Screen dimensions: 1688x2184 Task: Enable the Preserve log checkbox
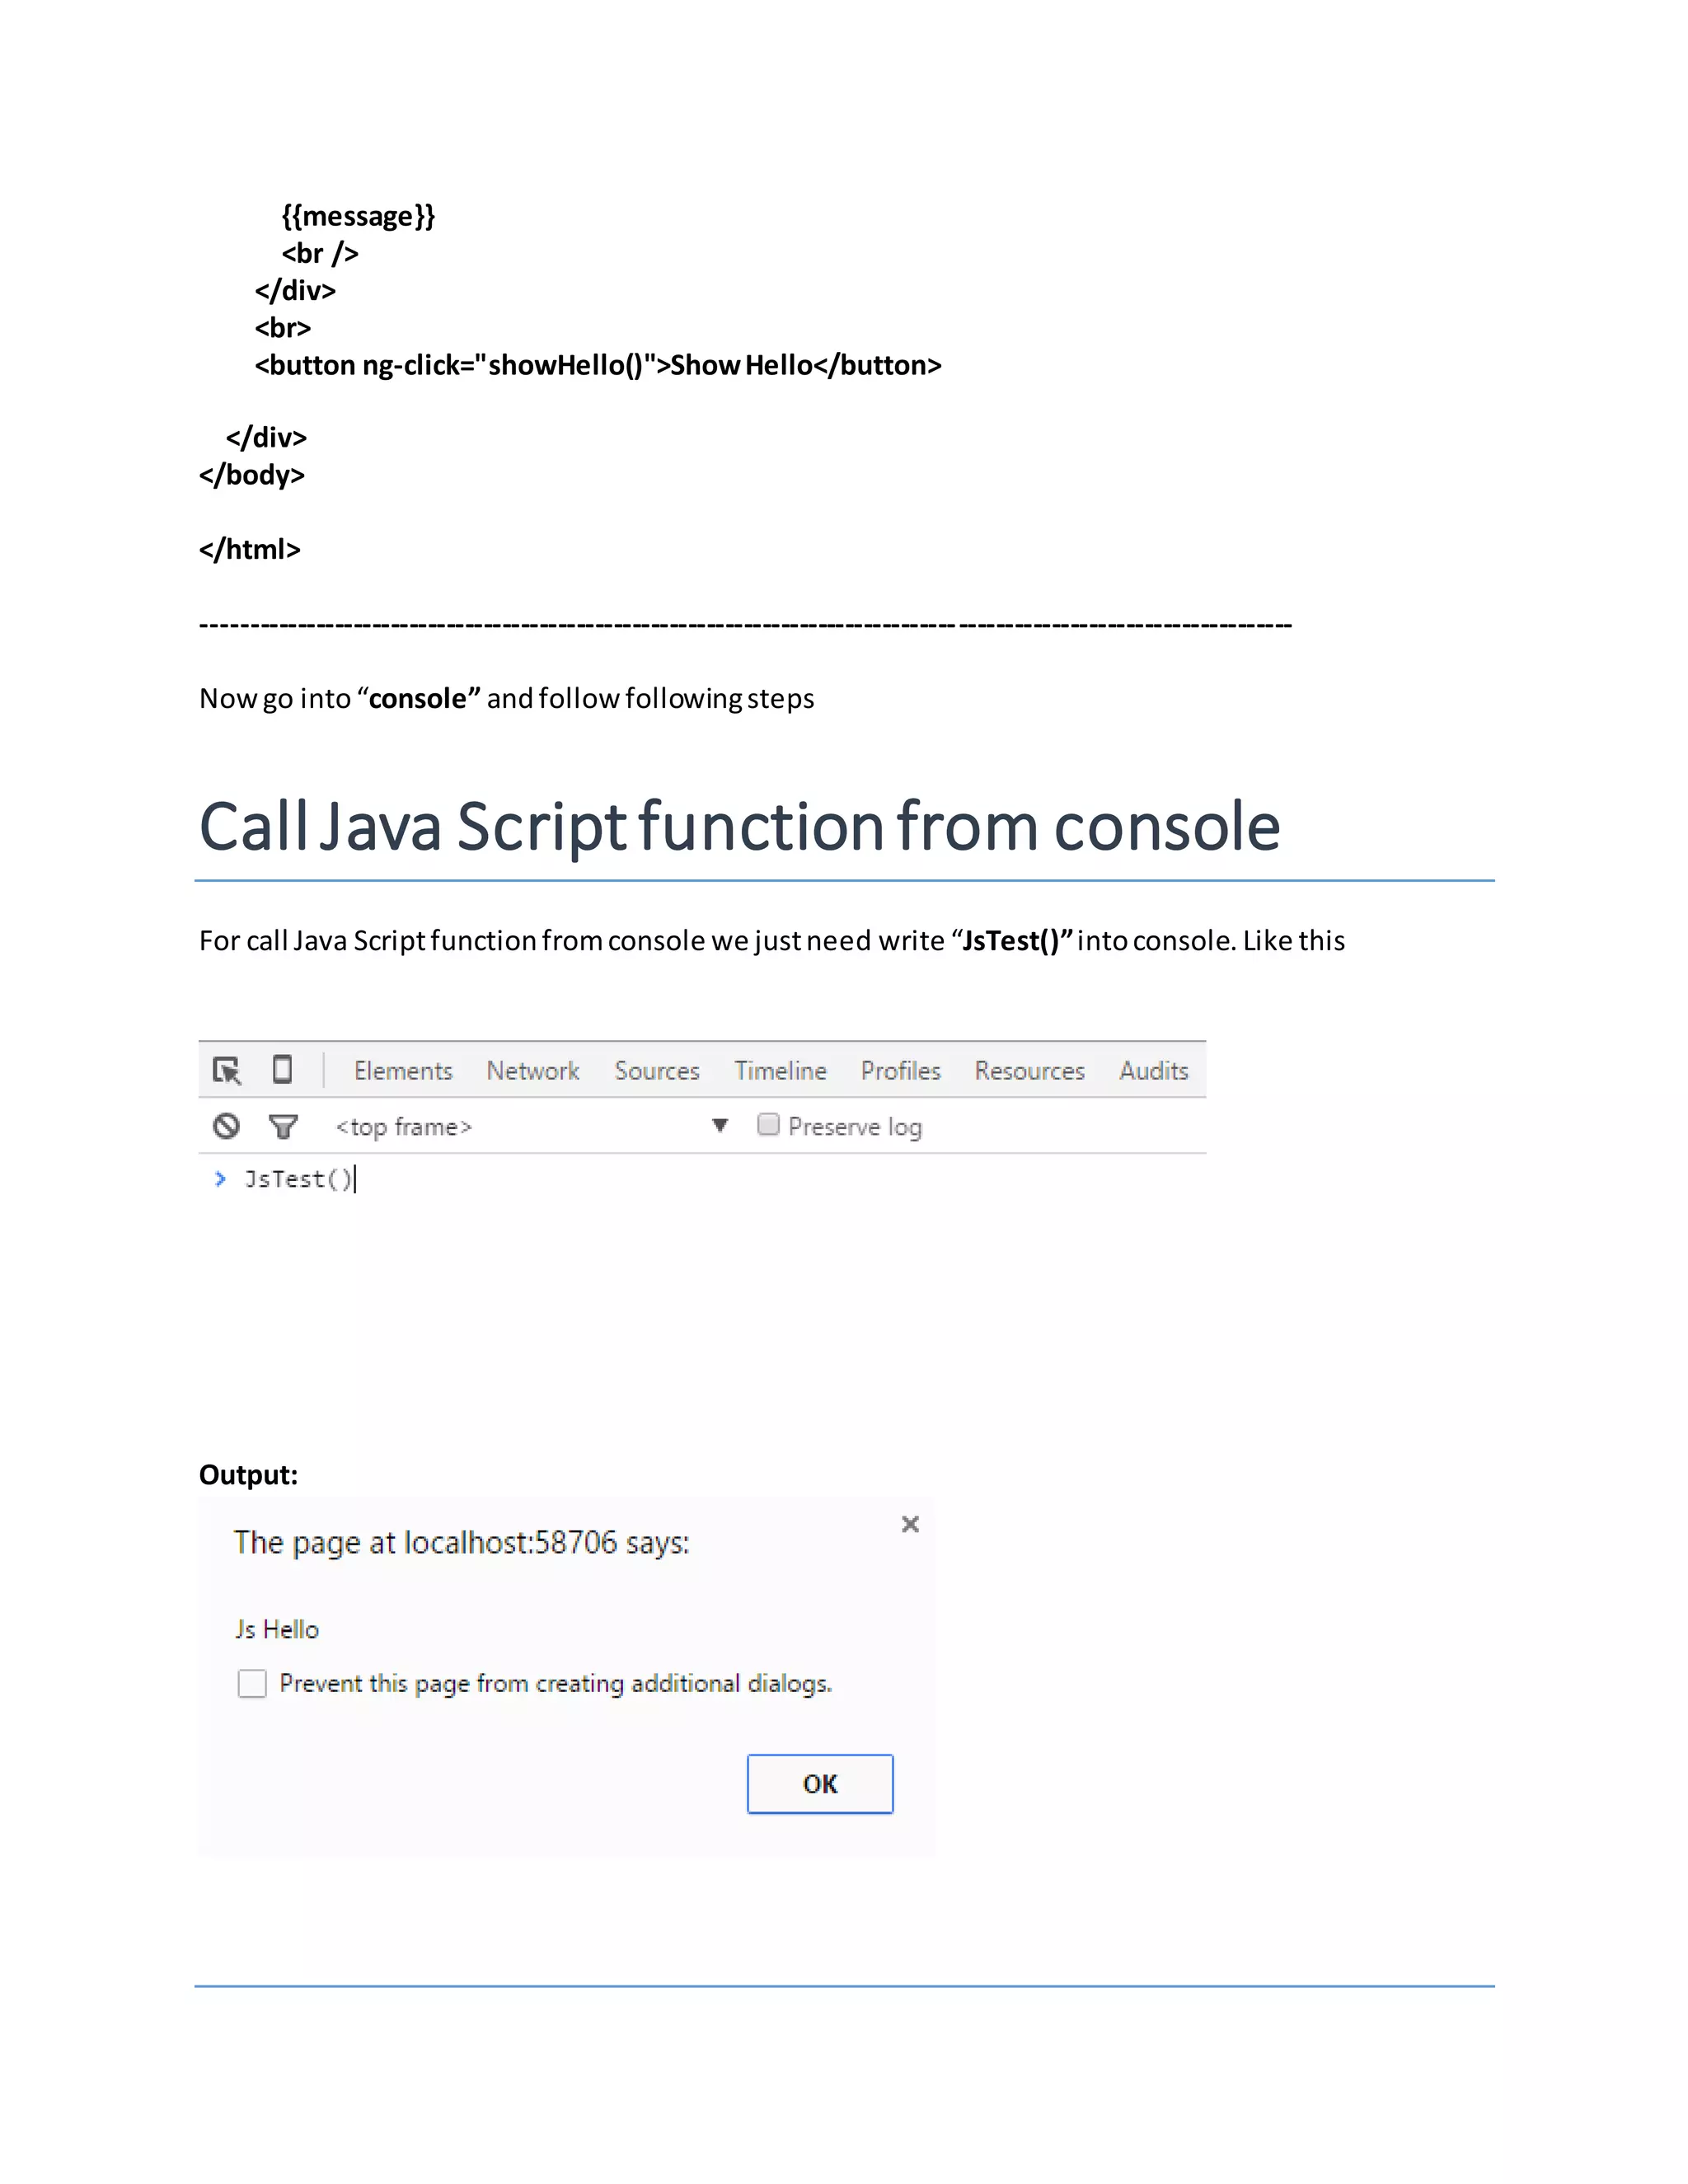[x=768, y=1125]
